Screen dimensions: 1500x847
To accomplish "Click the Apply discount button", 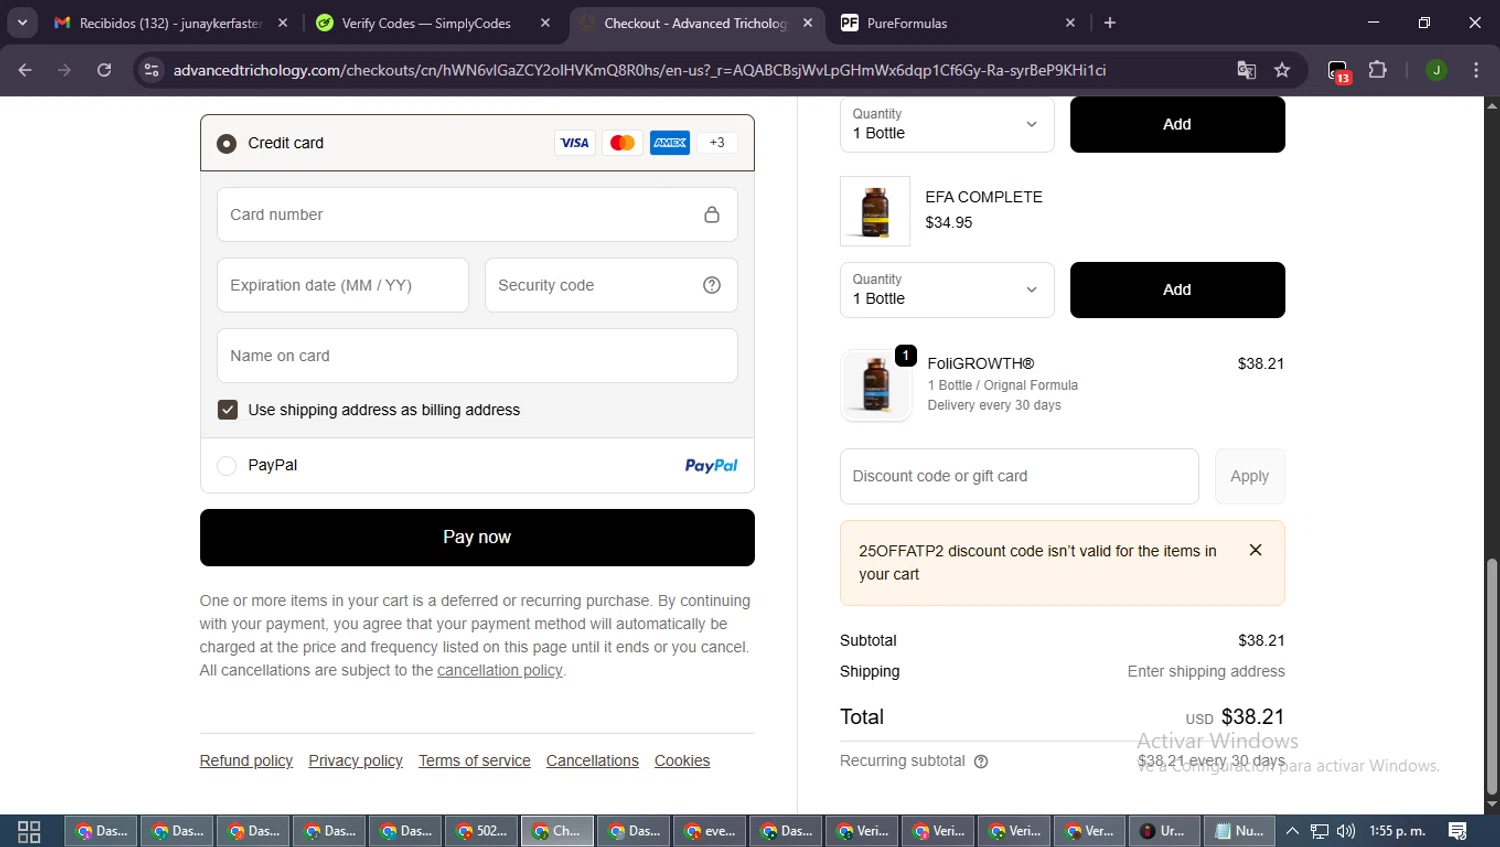I will pos(1250,476).
